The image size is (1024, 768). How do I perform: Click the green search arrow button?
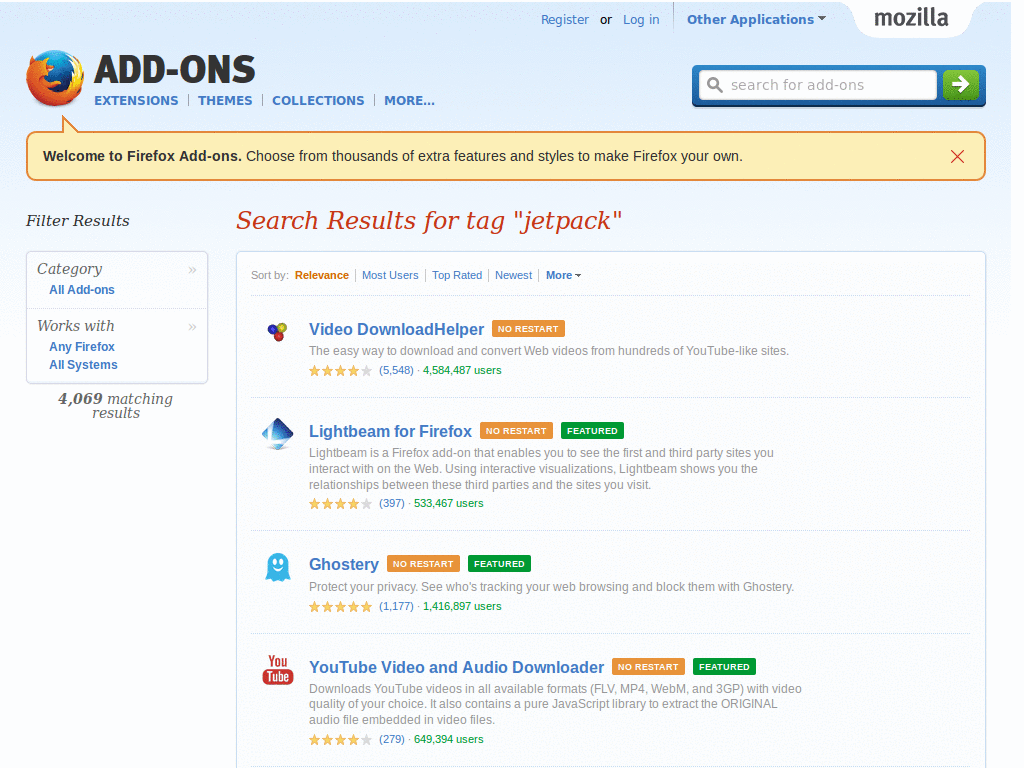tap(960, 85)
